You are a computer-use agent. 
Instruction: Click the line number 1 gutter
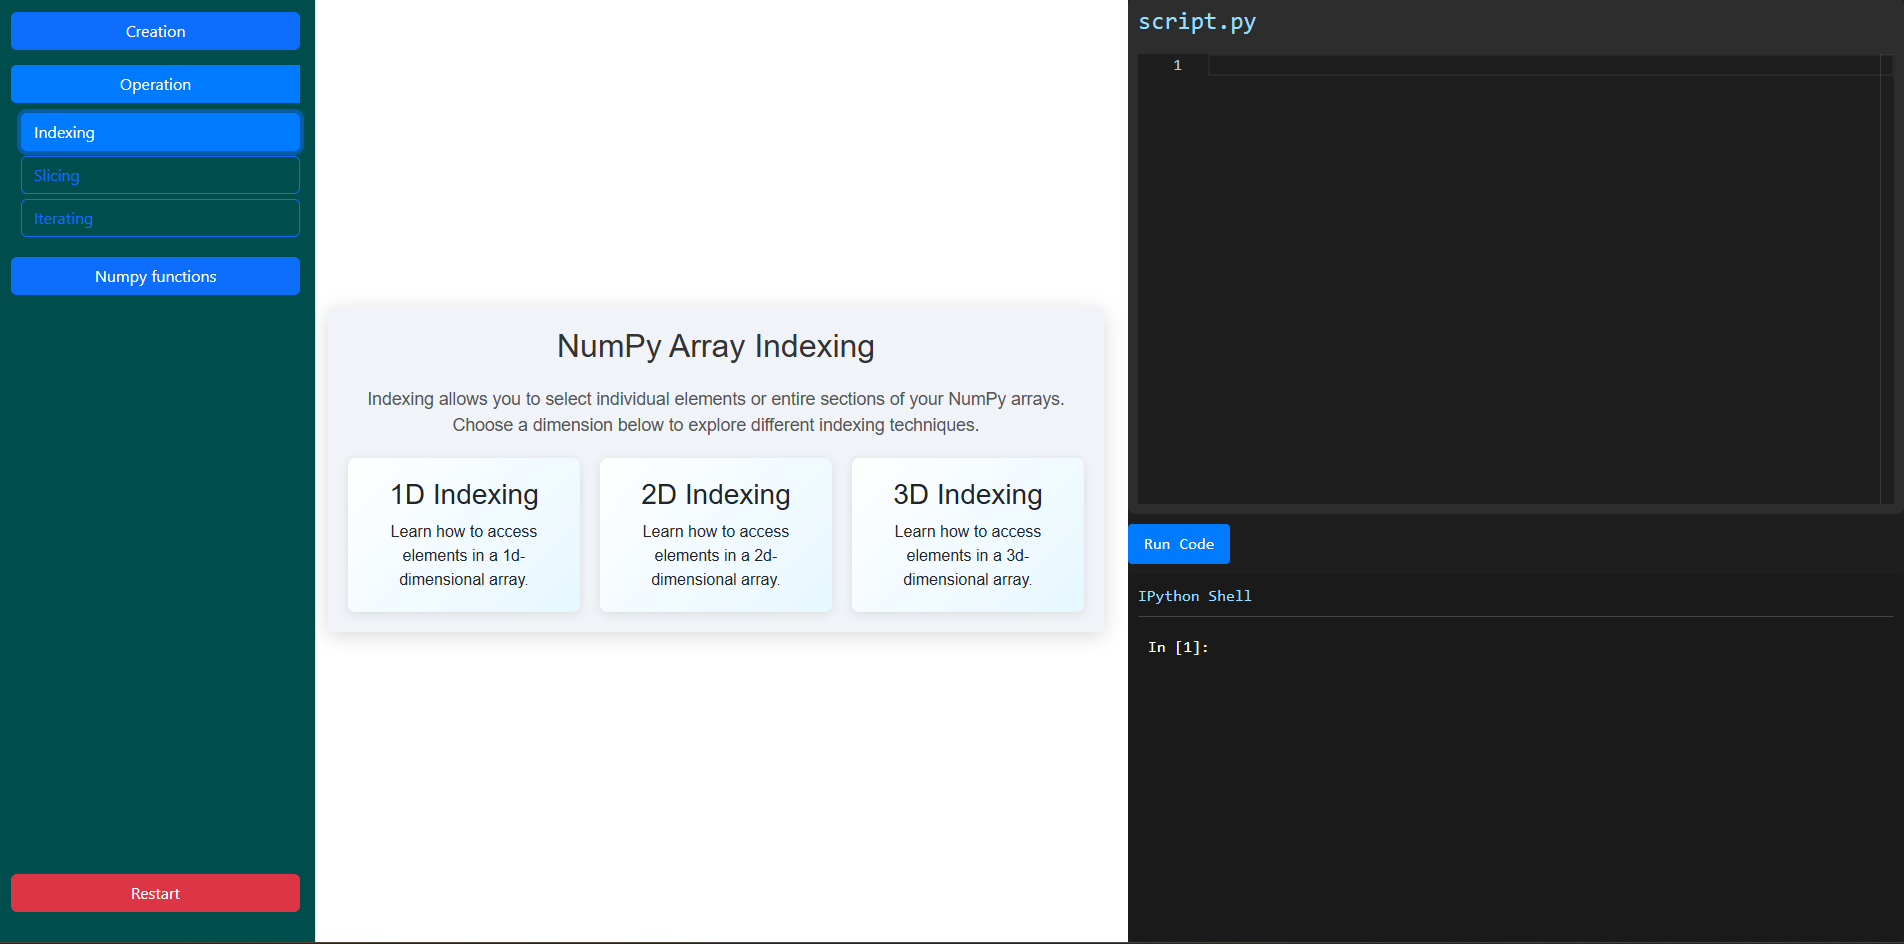(x=1177, y=65)
